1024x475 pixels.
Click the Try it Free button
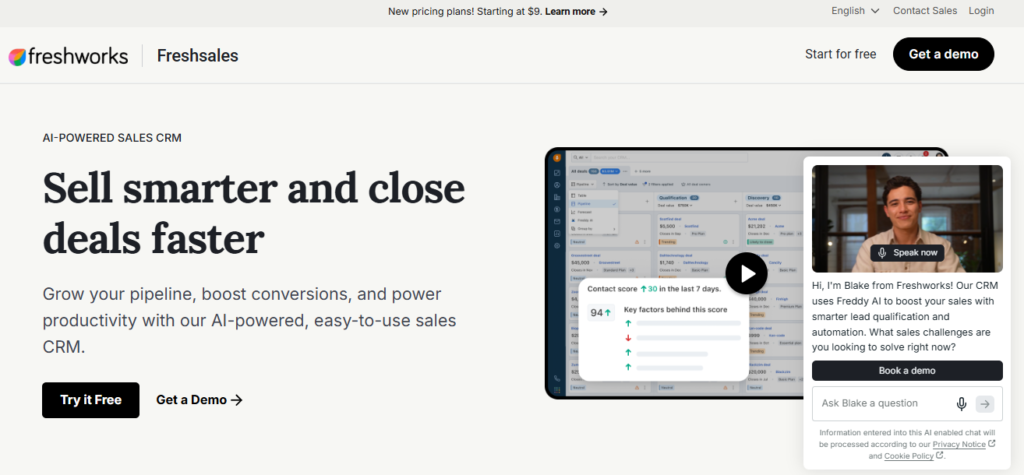tap(91, 400)
